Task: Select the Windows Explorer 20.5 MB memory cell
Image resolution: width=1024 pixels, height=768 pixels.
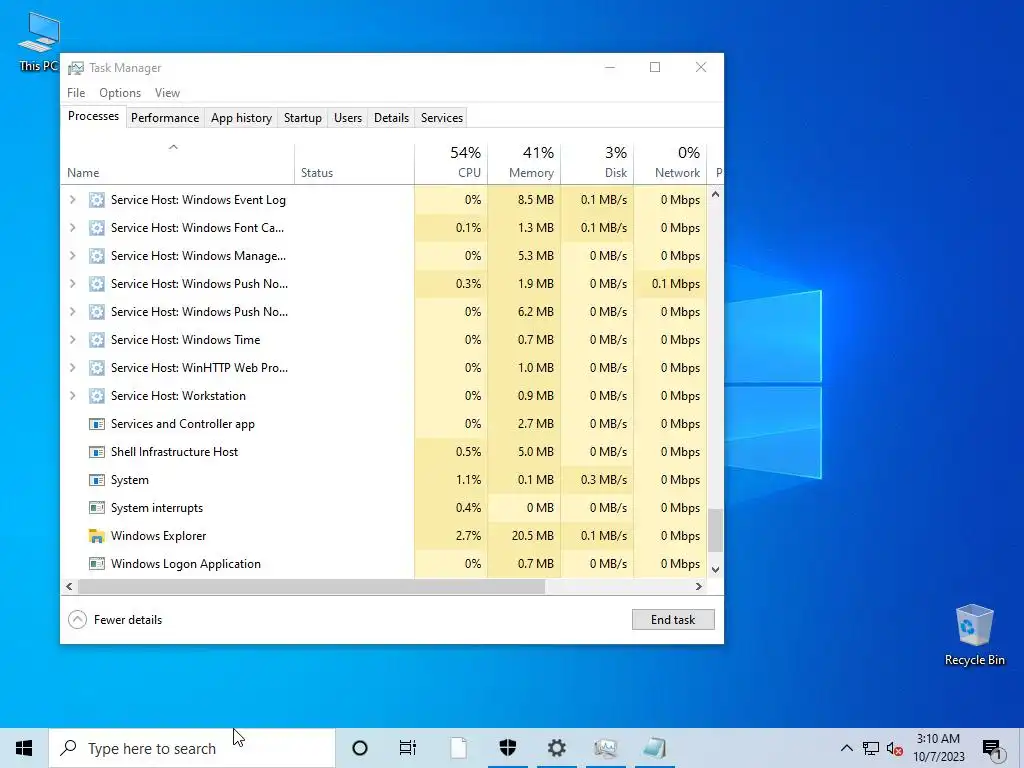Action: [524, 536]
